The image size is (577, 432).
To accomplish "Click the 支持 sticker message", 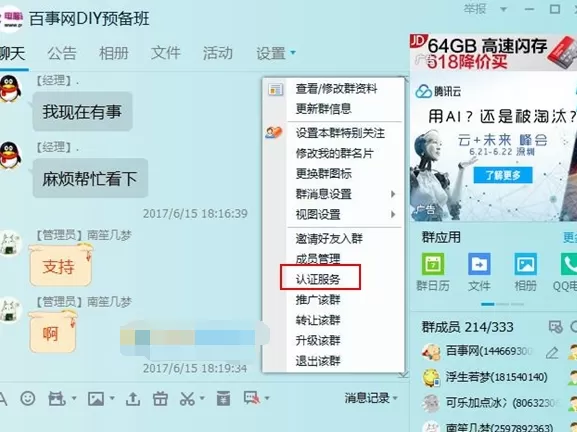I will (x=60, y=265).
